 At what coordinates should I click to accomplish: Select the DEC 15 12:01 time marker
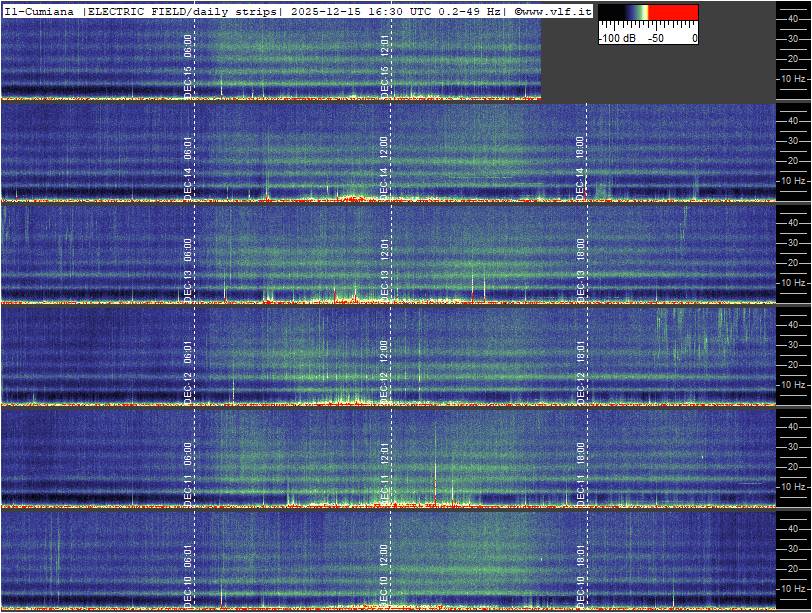point(385,64)
